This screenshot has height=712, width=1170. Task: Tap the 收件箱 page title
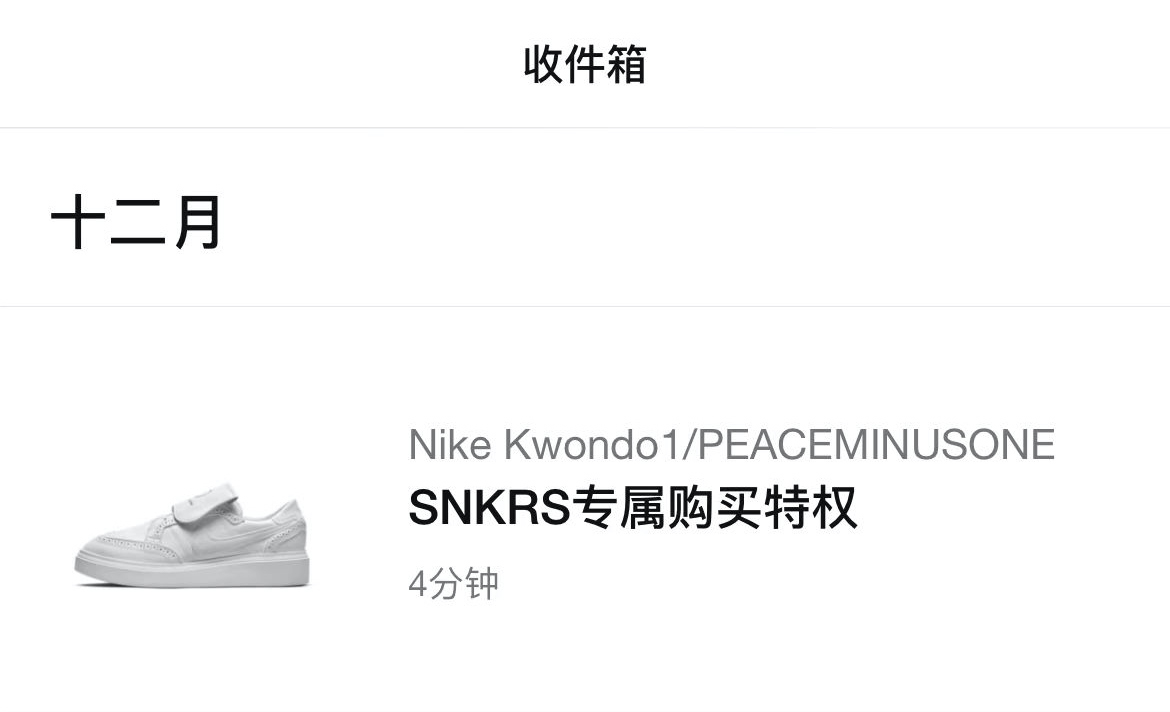tap(584, 64)
